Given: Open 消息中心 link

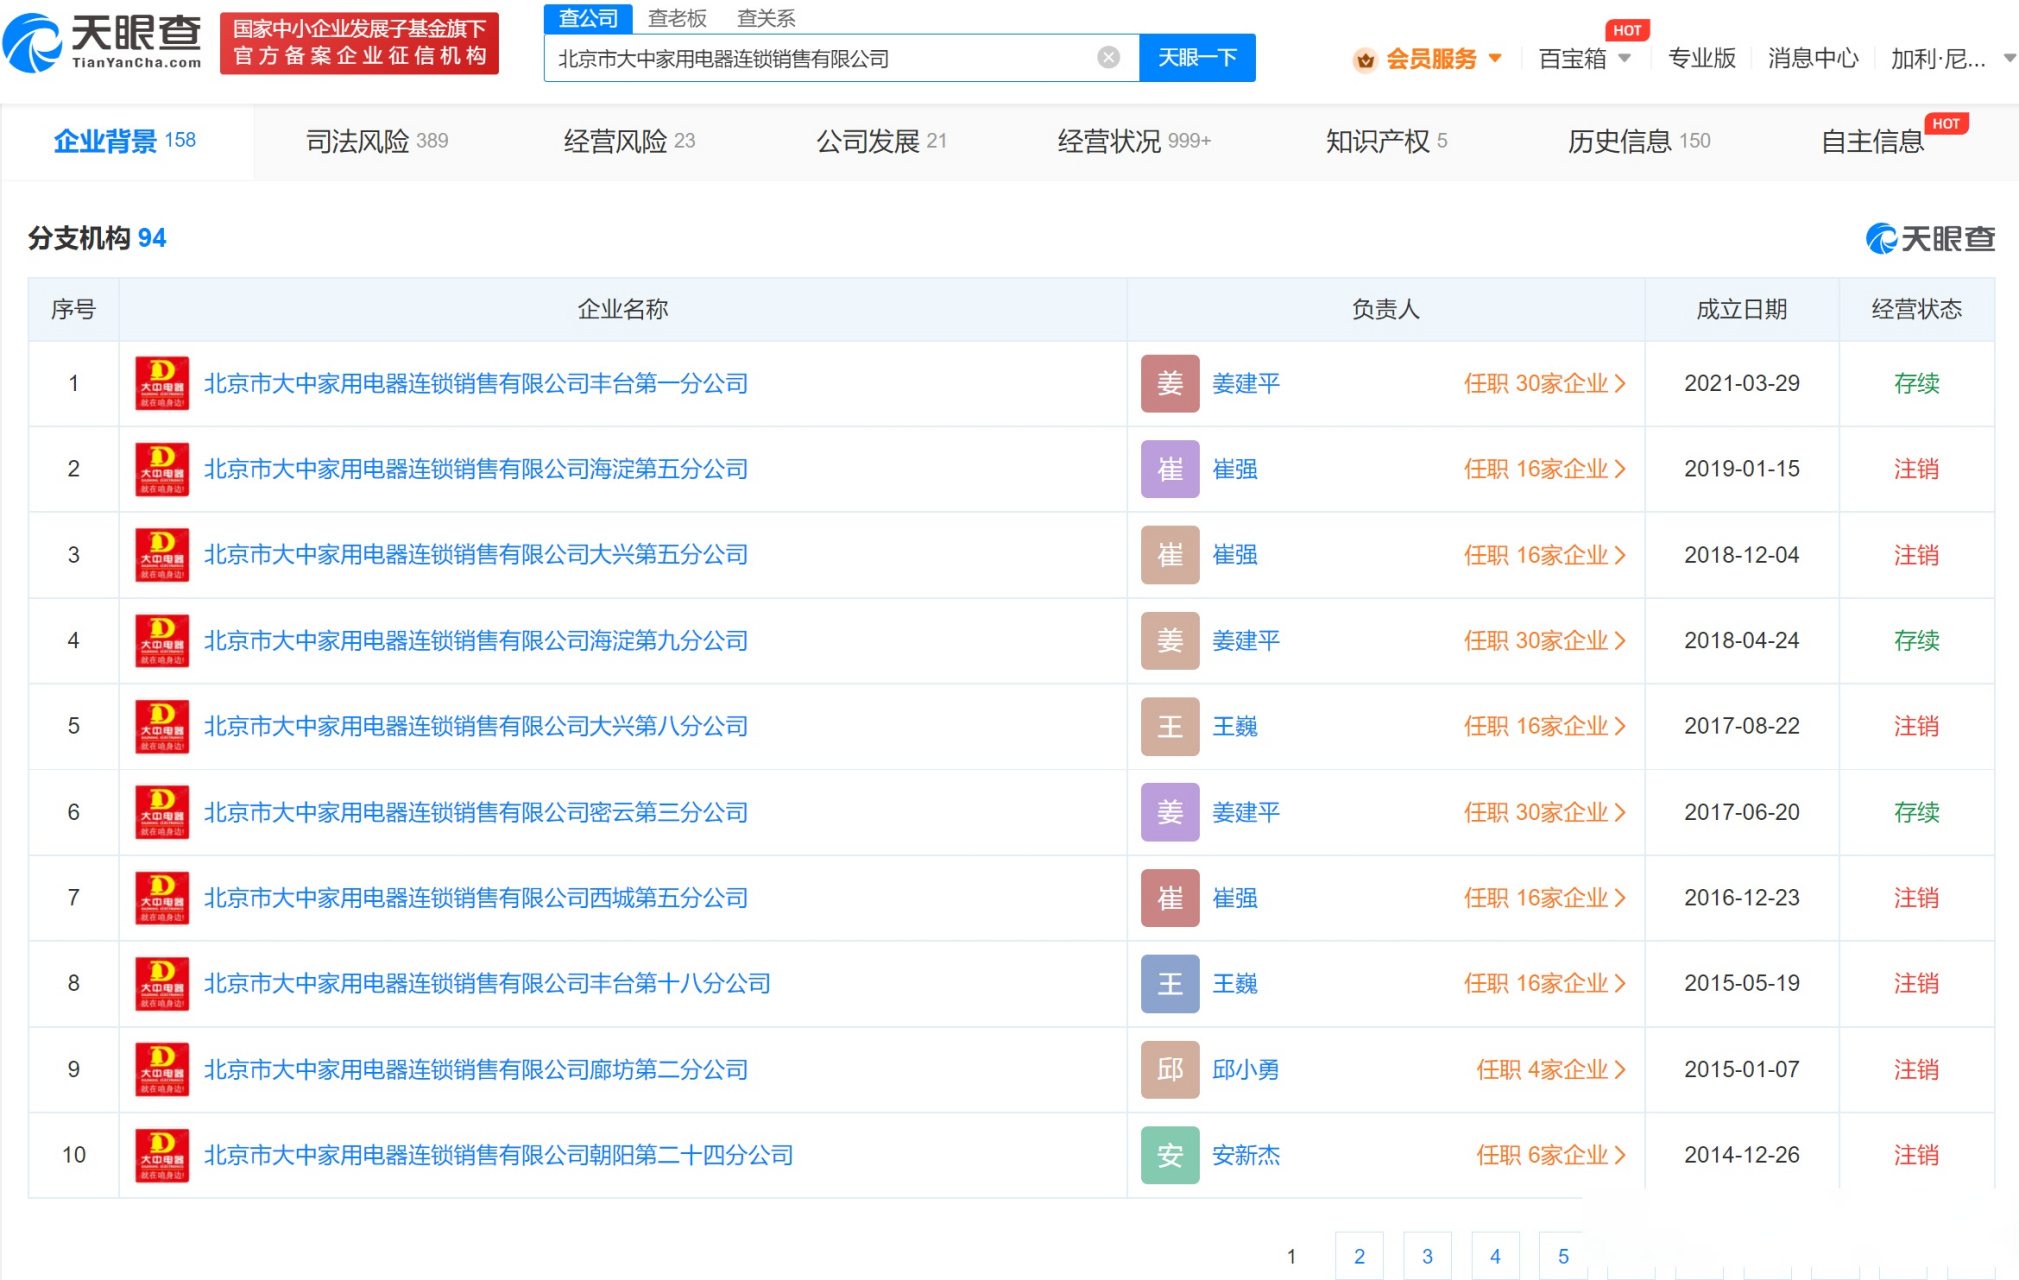Looking at the screenshot, I should tap(1812, 58).
